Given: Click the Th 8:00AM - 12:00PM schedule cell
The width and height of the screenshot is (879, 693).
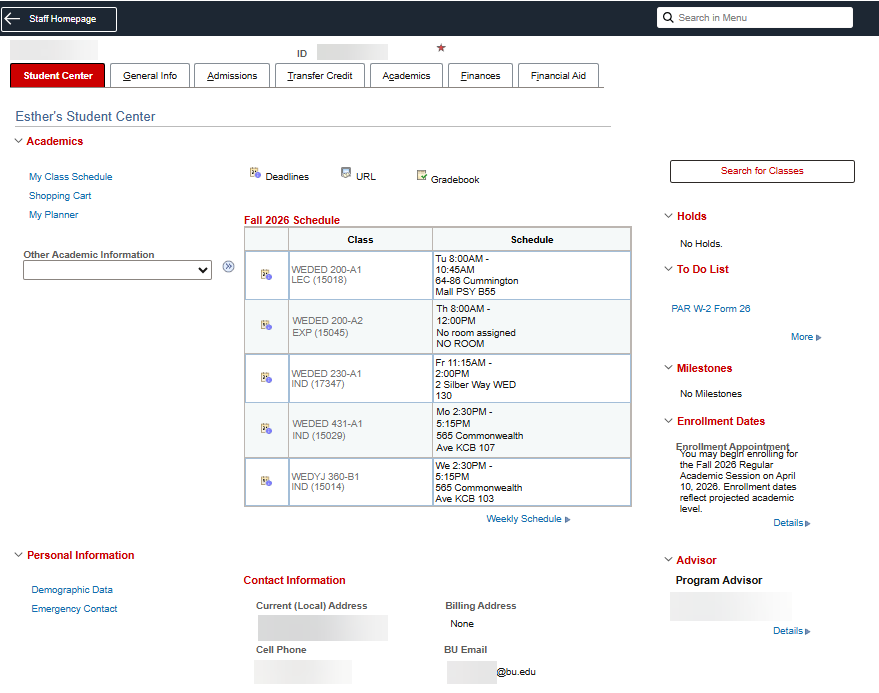Looking at the screenshot, I should pyautogui.click(x=532, y=326).
